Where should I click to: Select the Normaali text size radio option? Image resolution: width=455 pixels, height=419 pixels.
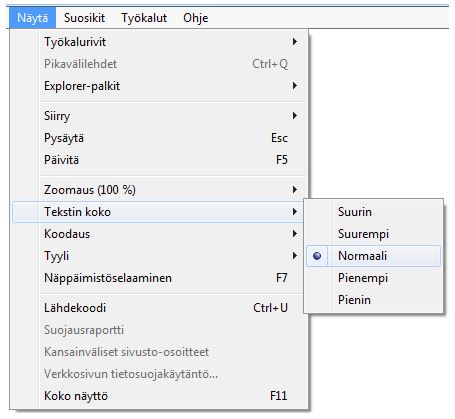pos(374,256)
